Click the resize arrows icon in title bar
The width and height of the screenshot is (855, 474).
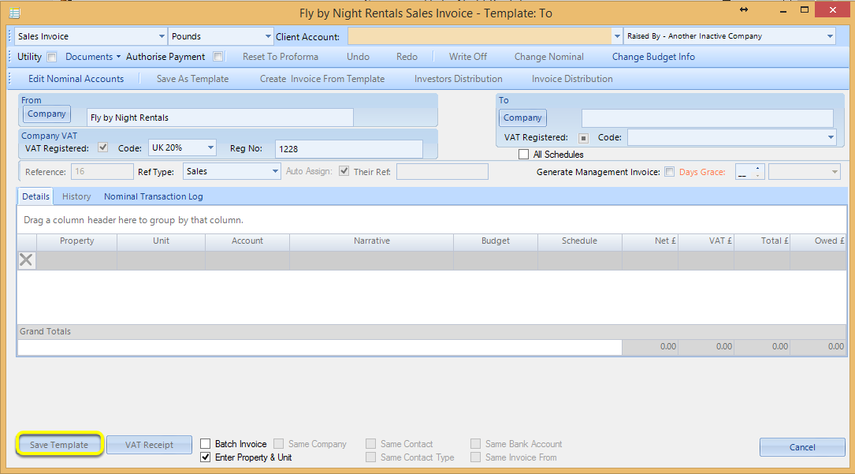pyautogui.click(x=744, y=10)
